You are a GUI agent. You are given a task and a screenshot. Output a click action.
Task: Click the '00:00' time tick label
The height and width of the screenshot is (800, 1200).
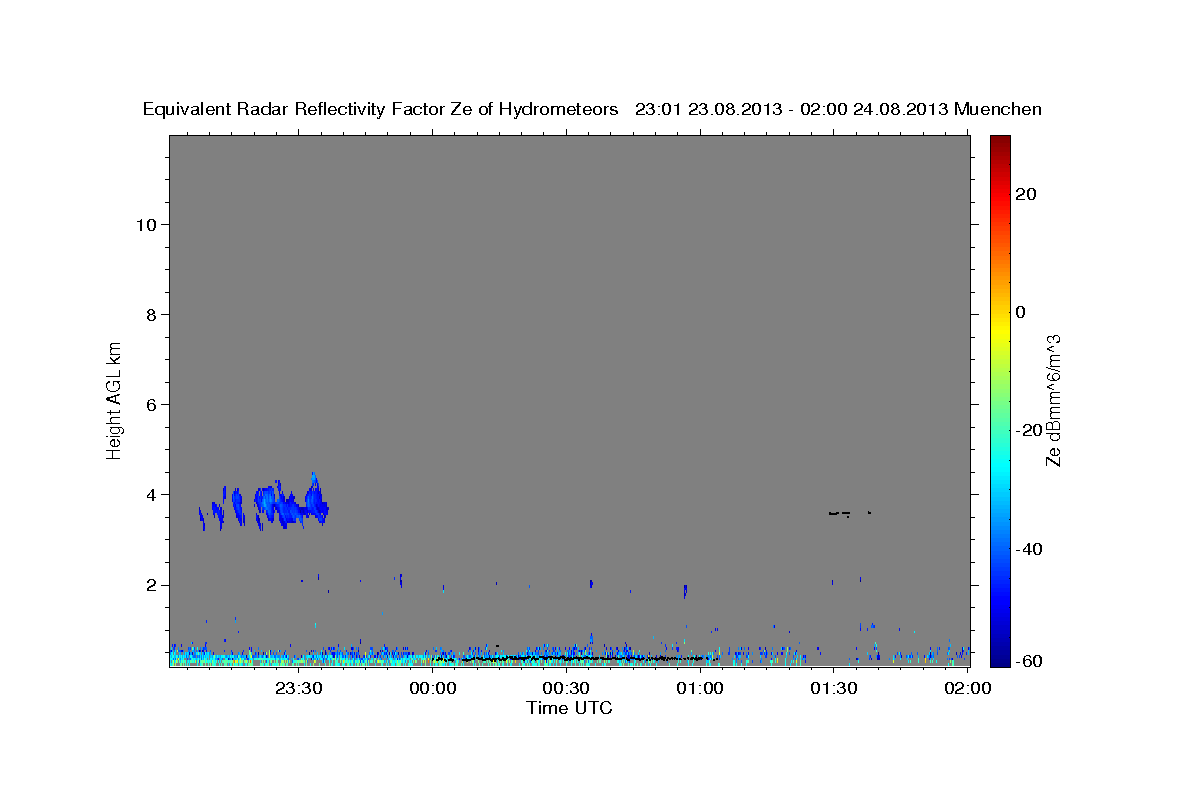(x=433, y=688)
